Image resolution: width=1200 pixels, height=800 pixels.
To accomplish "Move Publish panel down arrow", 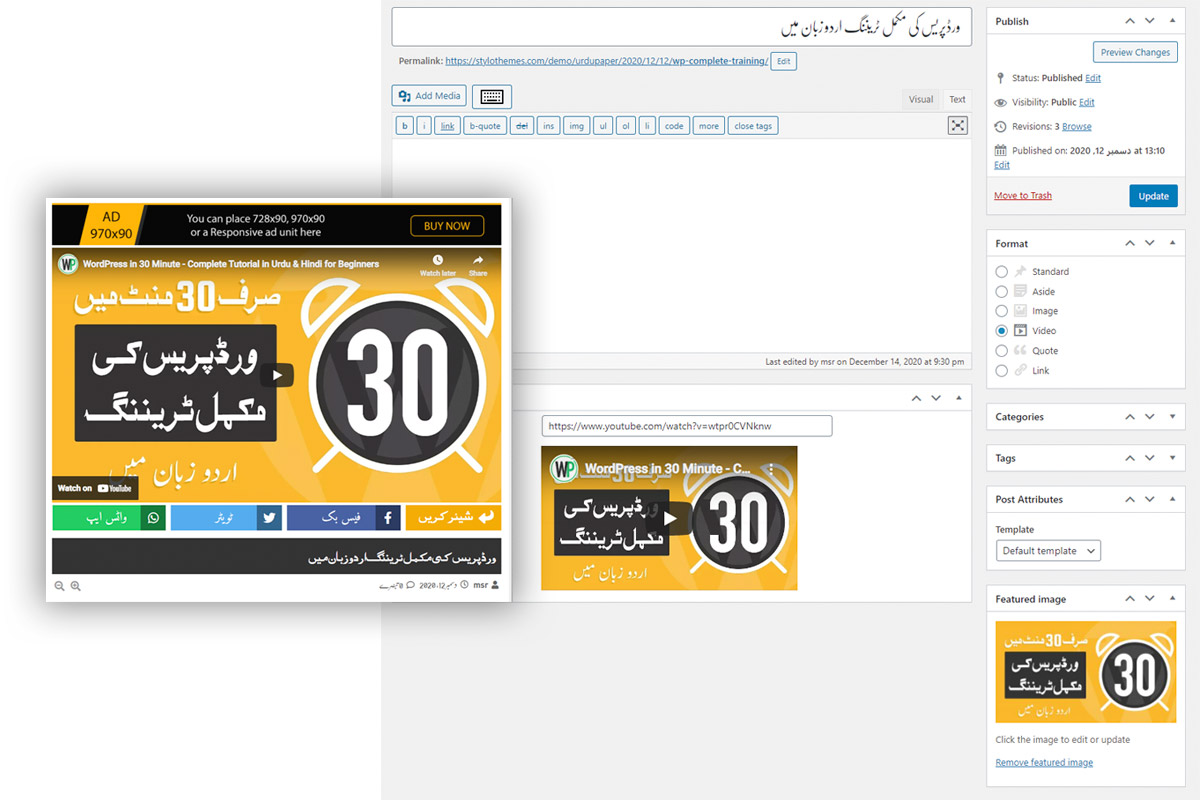I will tap(1150, 20).
